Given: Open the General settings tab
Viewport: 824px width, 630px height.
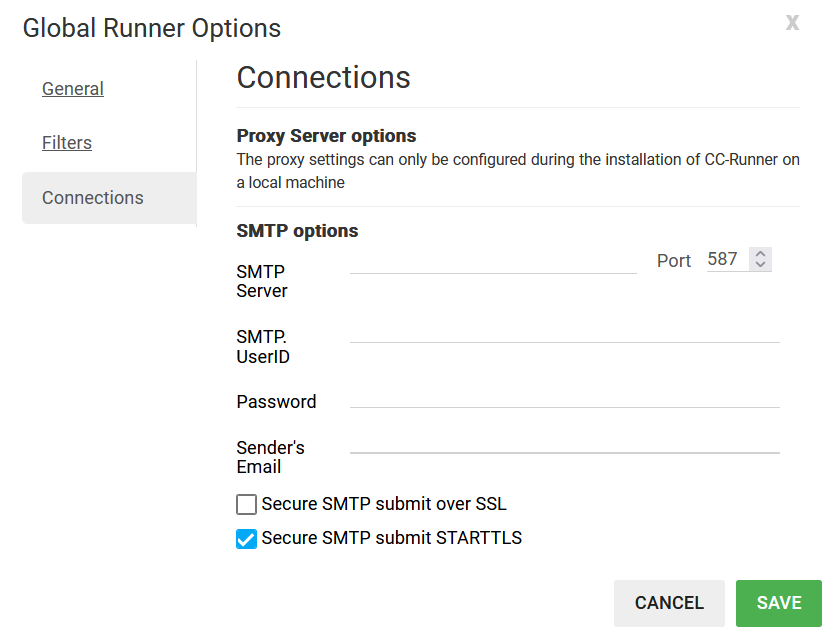Looking at the screenshot, I should (x=73, y=89).
